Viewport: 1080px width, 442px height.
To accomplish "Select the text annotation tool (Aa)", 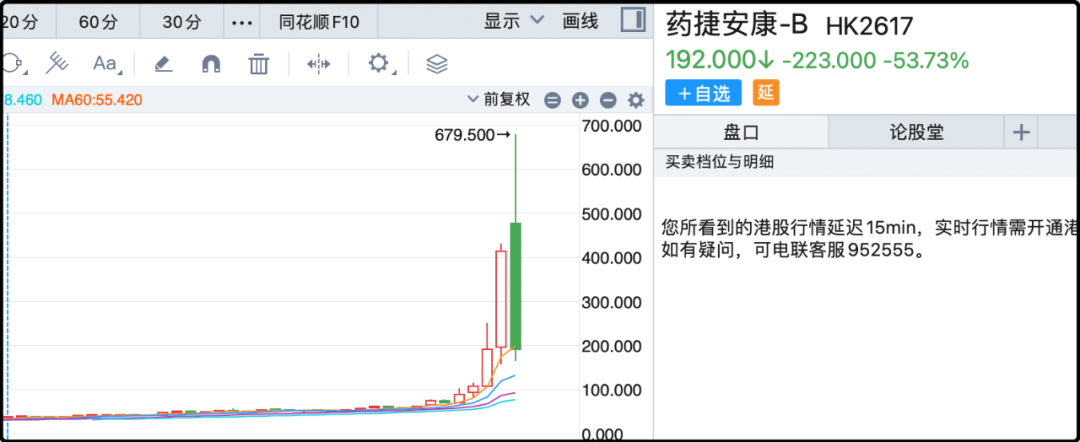I will point(105,64).
